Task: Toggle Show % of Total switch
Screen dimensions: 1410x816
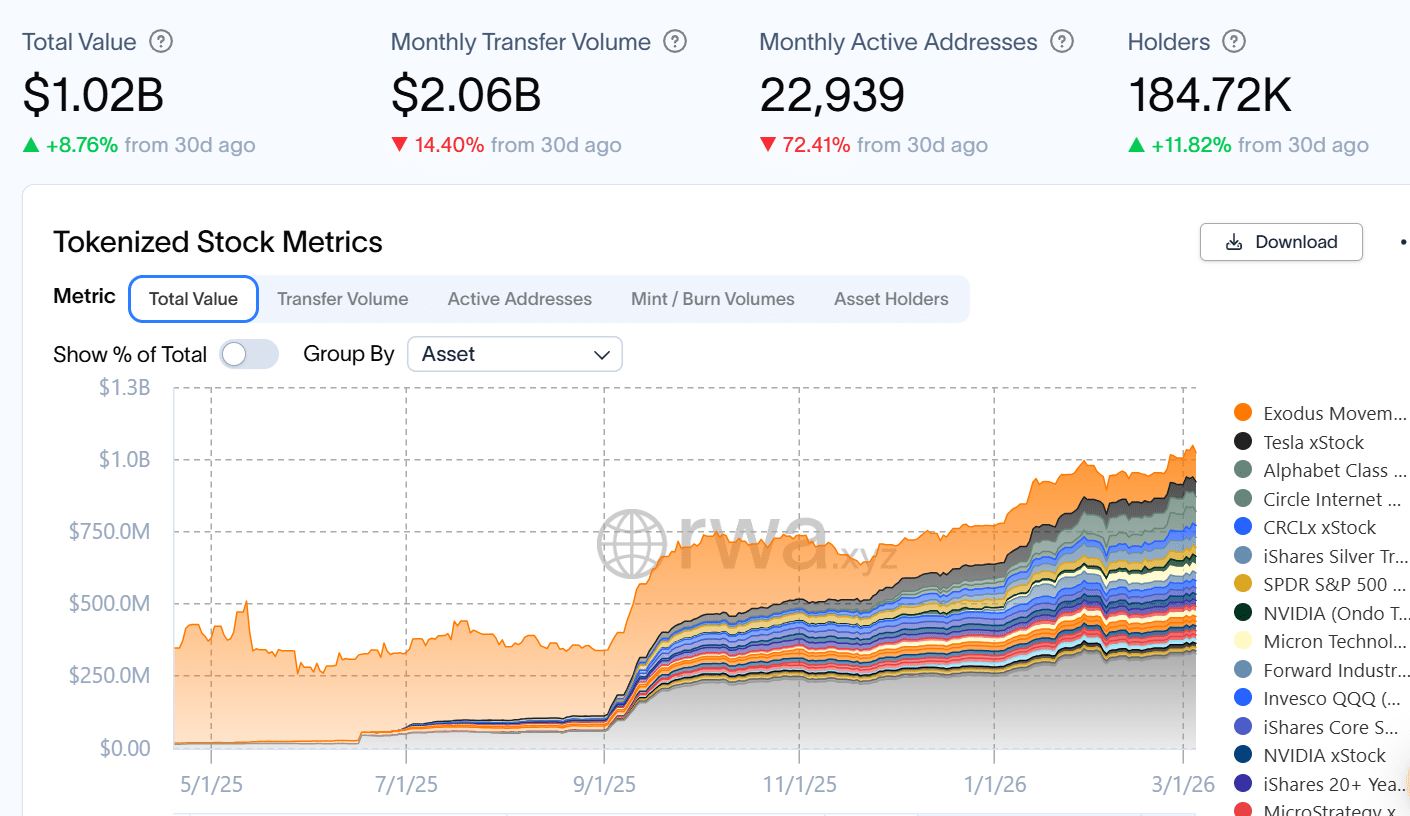Action: (249, 354)
